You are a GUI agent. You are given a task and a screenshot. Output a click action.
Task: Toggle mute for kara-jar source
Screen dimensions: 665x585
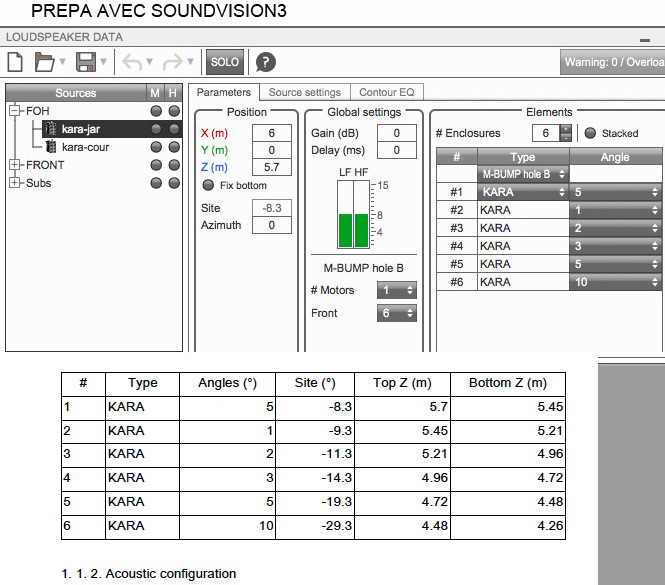coord(156,129)
